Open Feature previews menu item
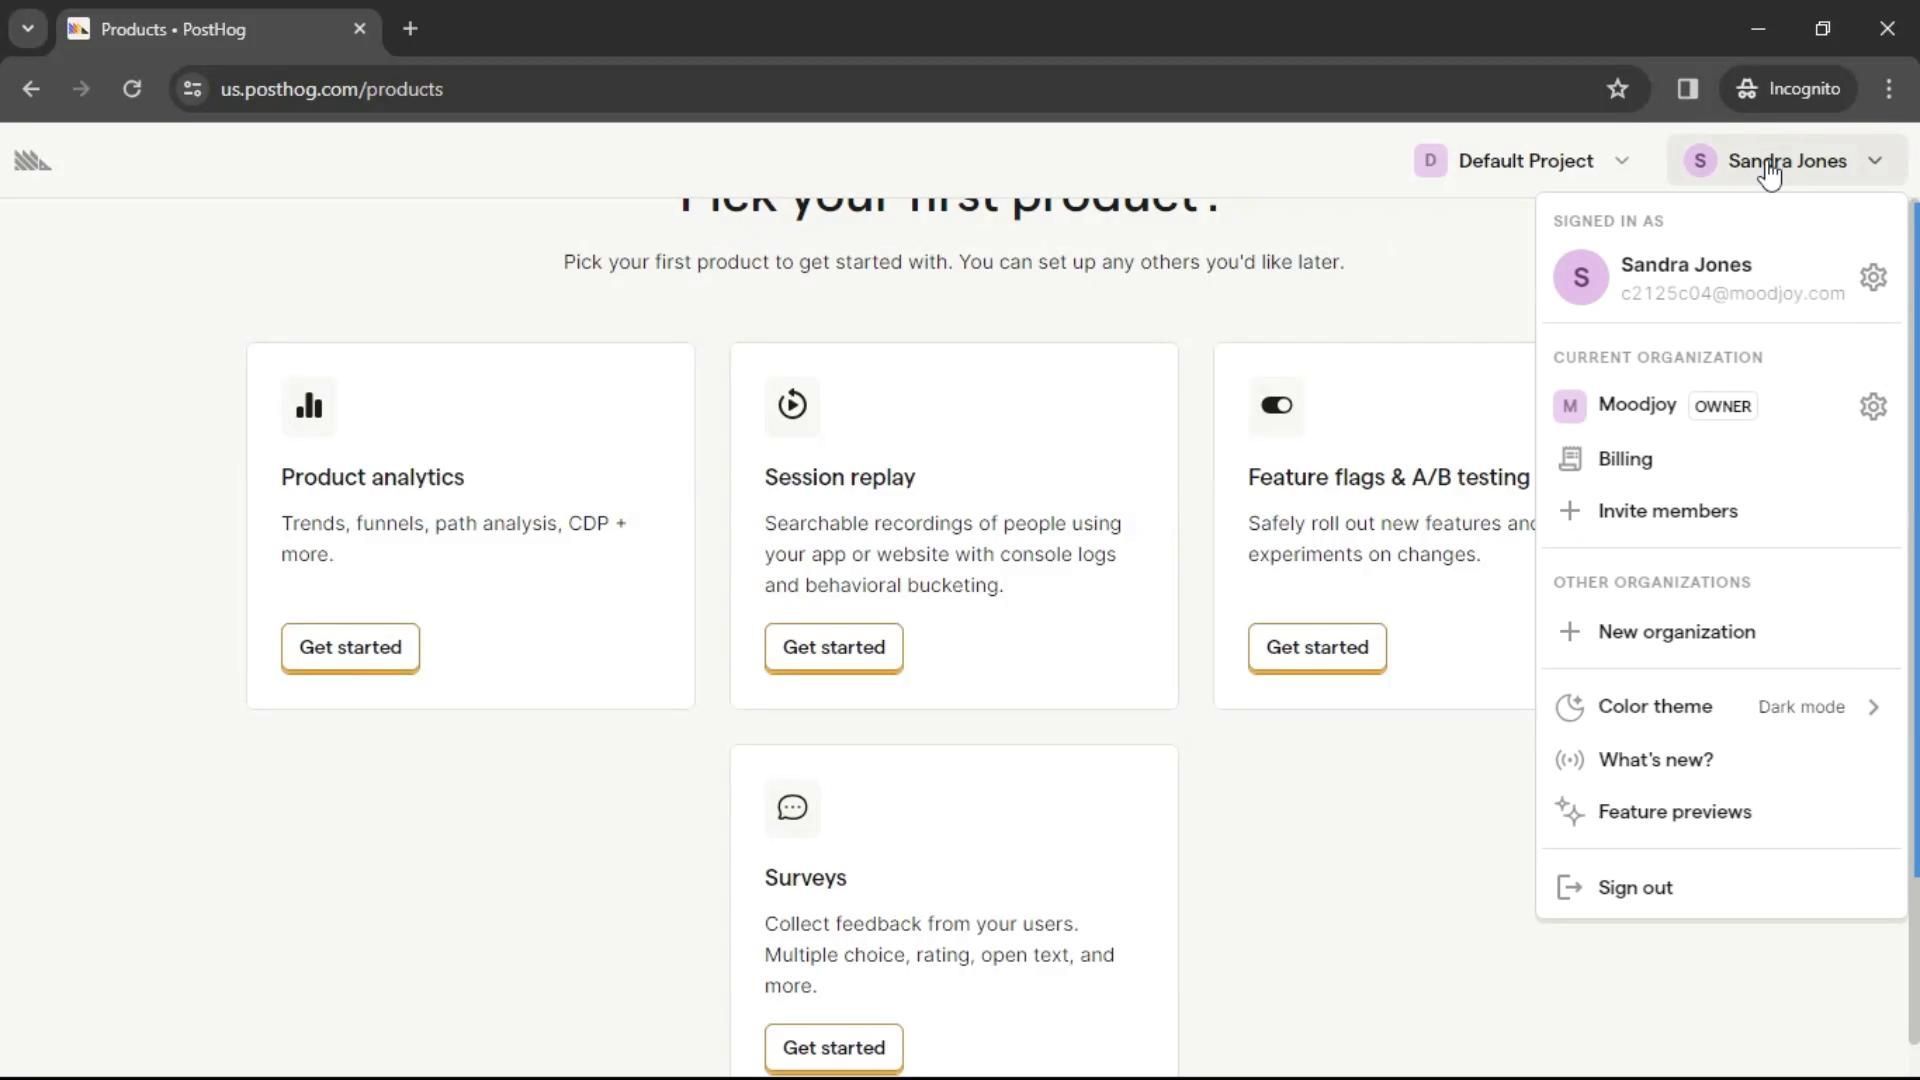1920x1080 pixels. point(1674,812)
